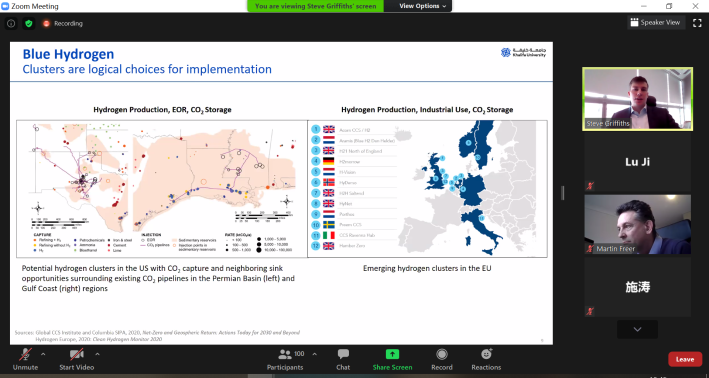Click the Record button

point(442,360)
